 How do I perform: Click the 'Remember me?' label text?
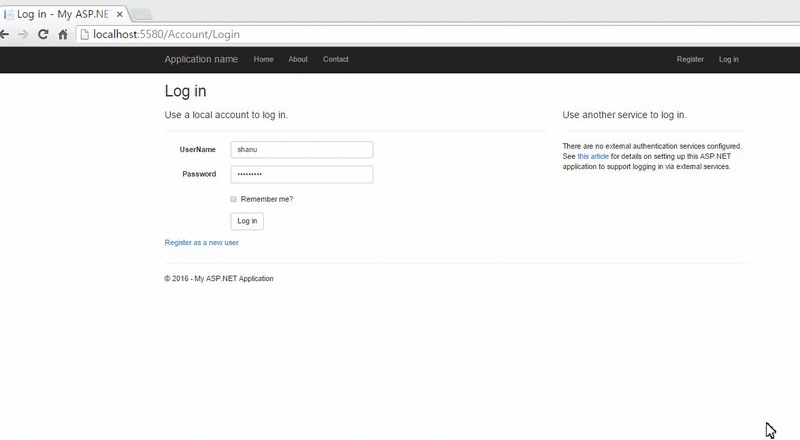(267, 199)
